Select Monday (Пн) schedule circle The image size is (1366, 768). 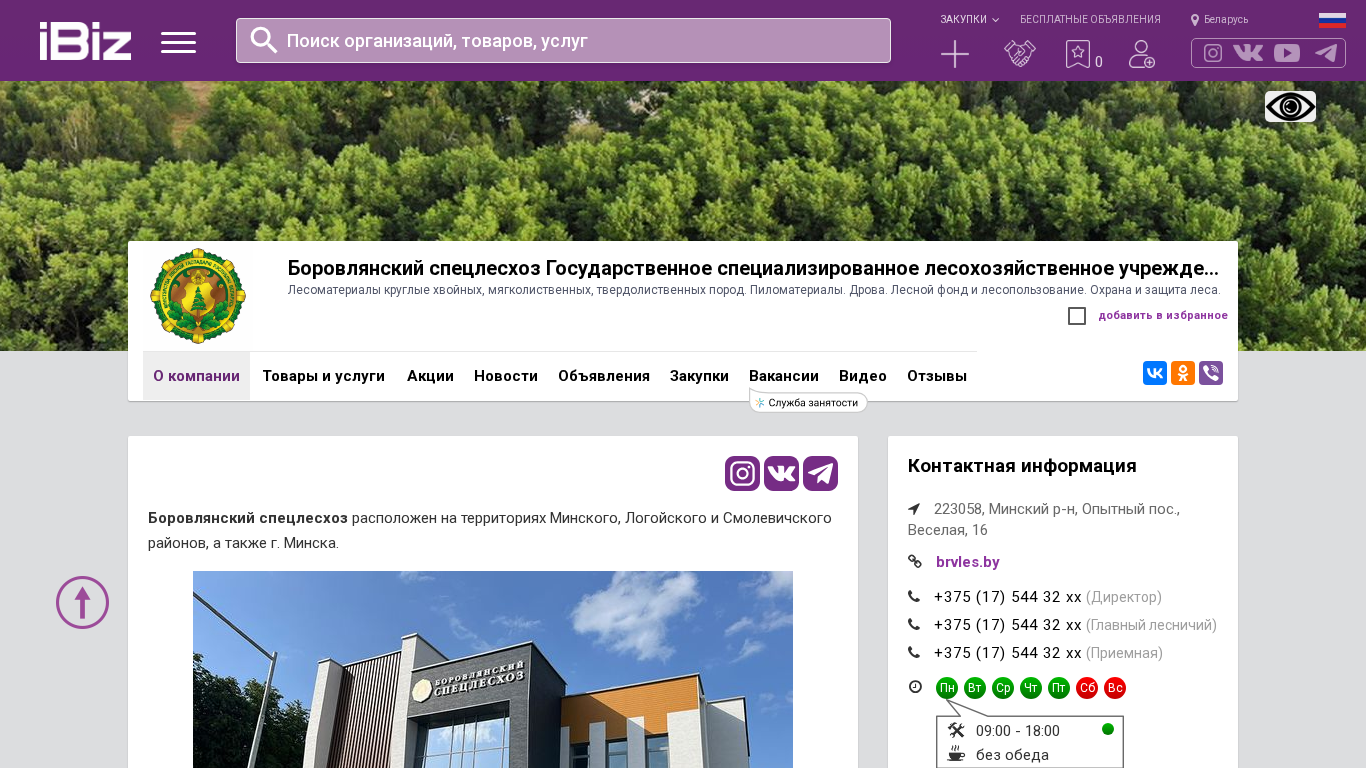[947, 688]
